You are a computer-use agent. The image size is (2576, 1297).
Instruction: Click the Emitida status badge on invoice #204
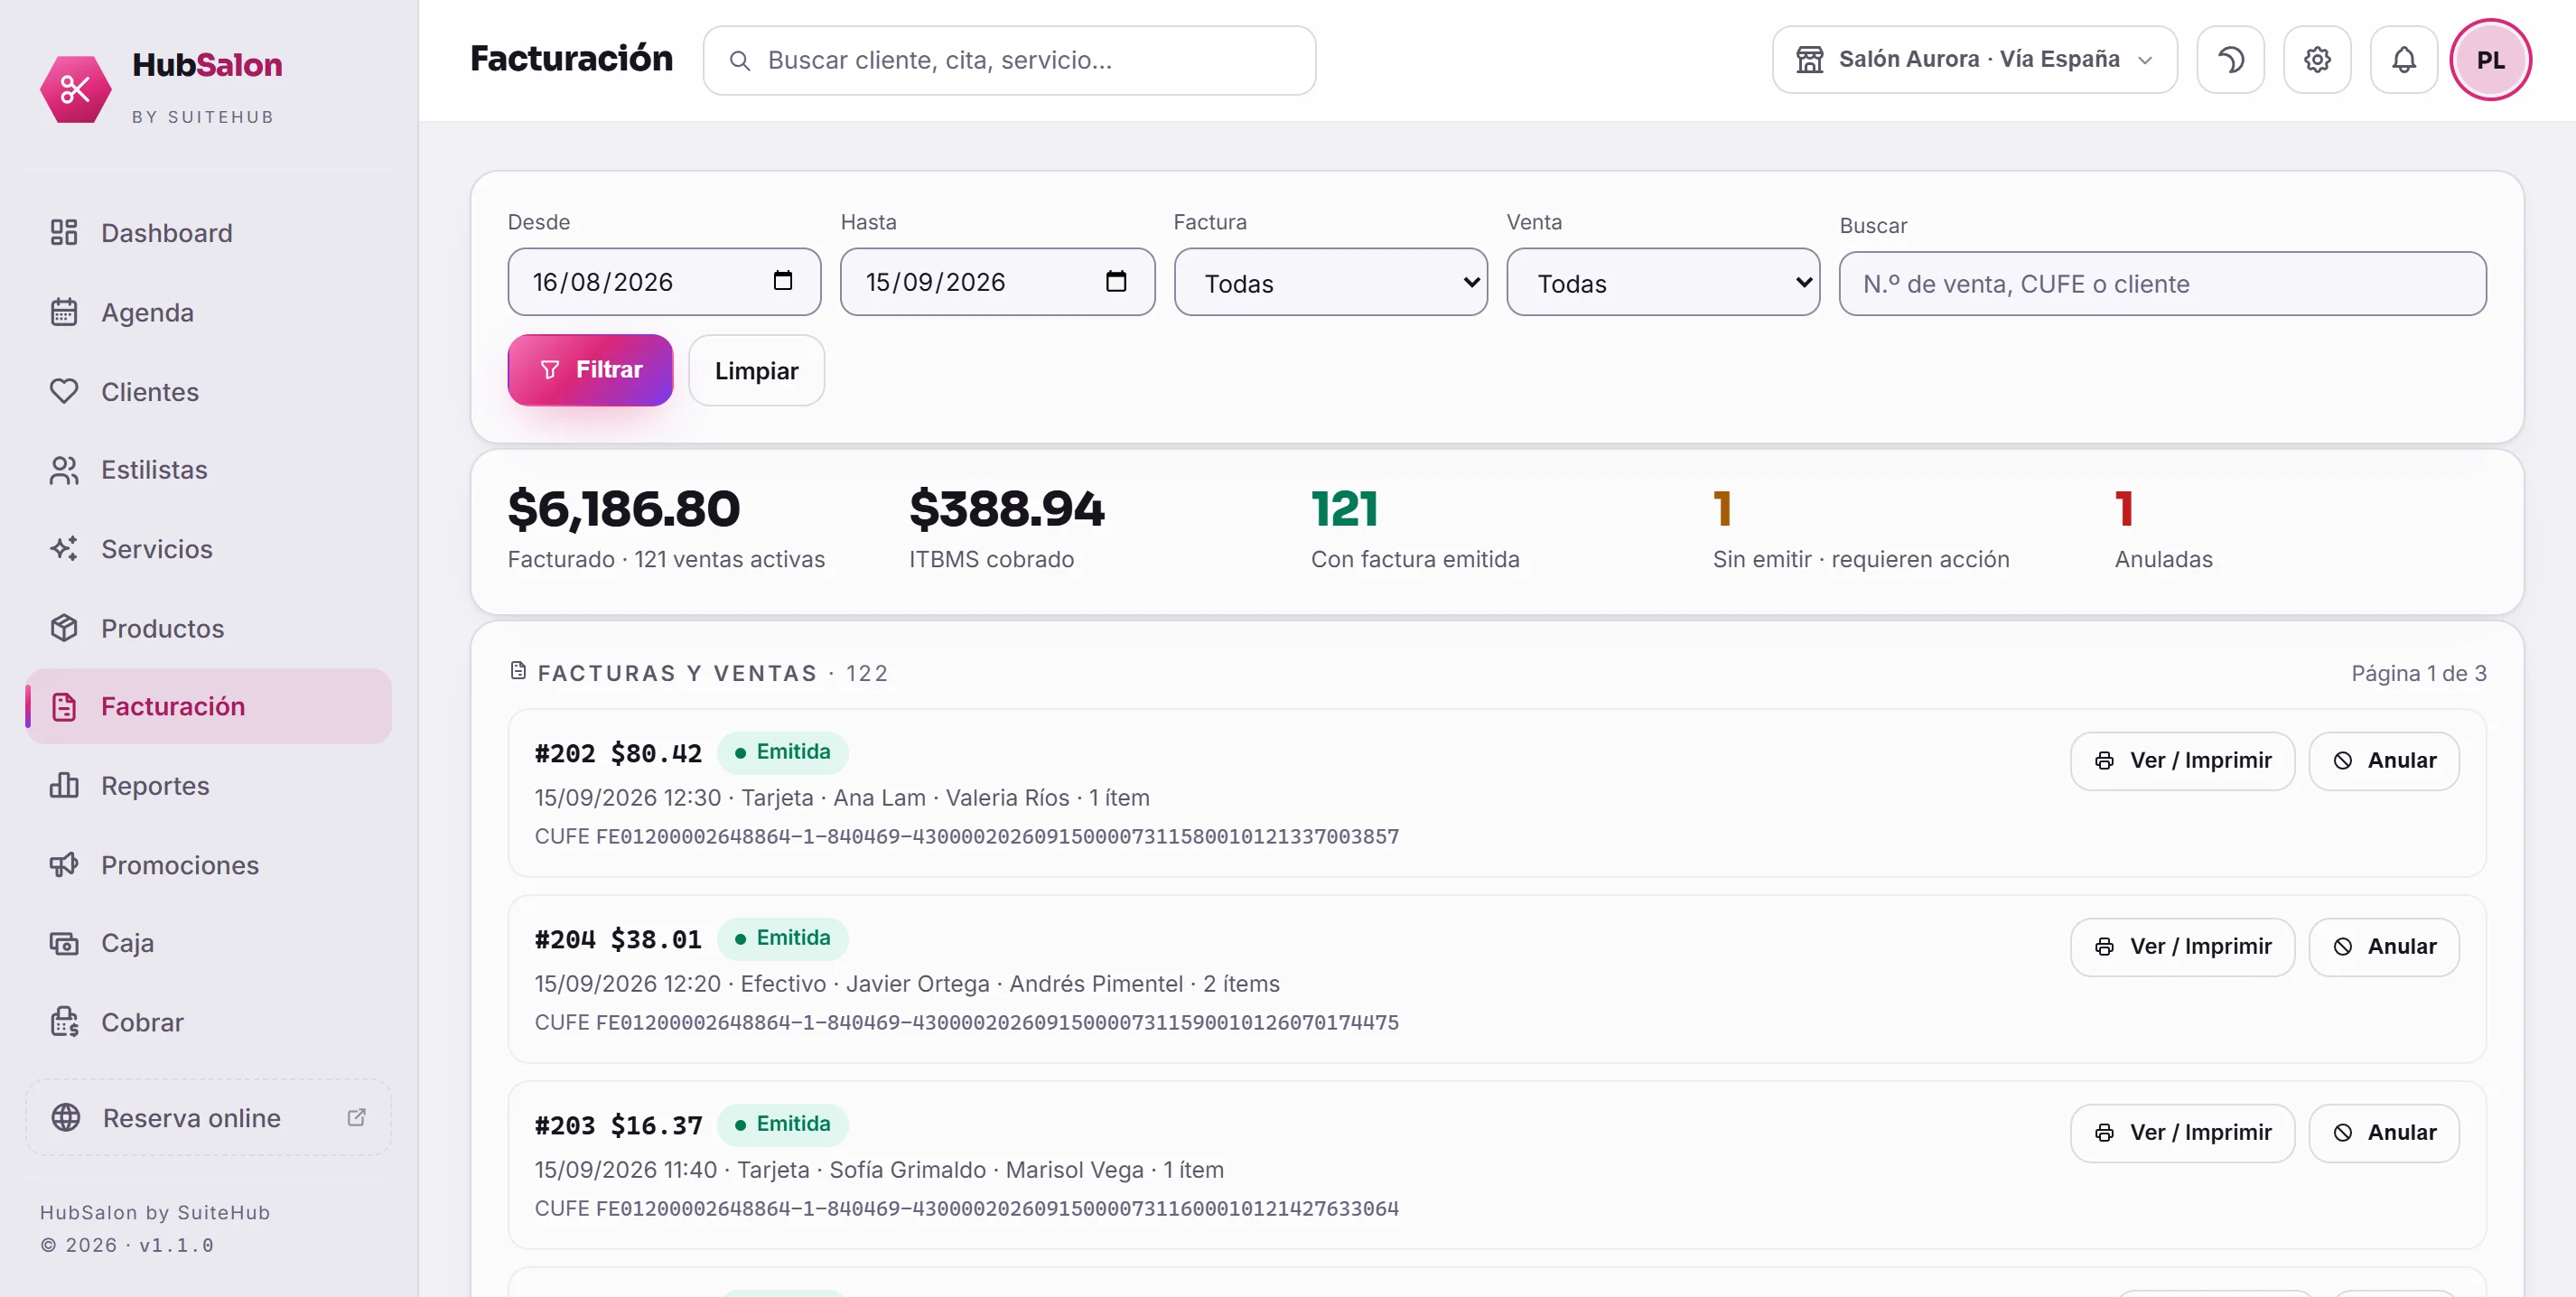pos(782,938)
